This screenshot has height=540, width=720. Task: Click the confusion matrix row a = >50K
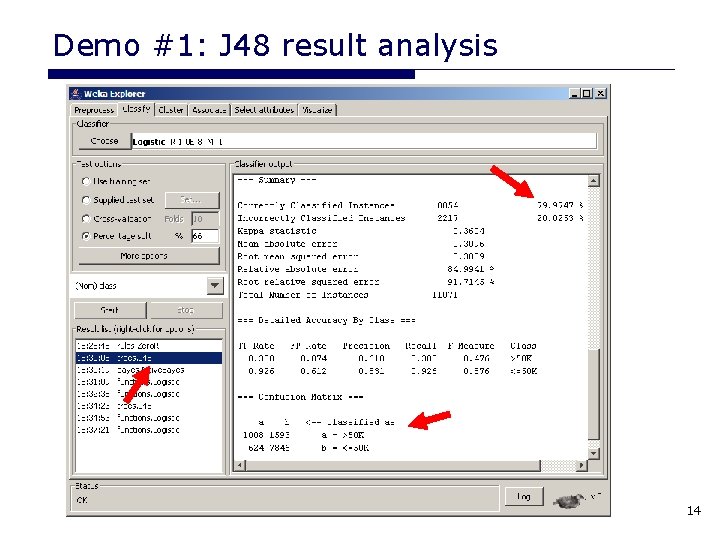tap(304, 435)
